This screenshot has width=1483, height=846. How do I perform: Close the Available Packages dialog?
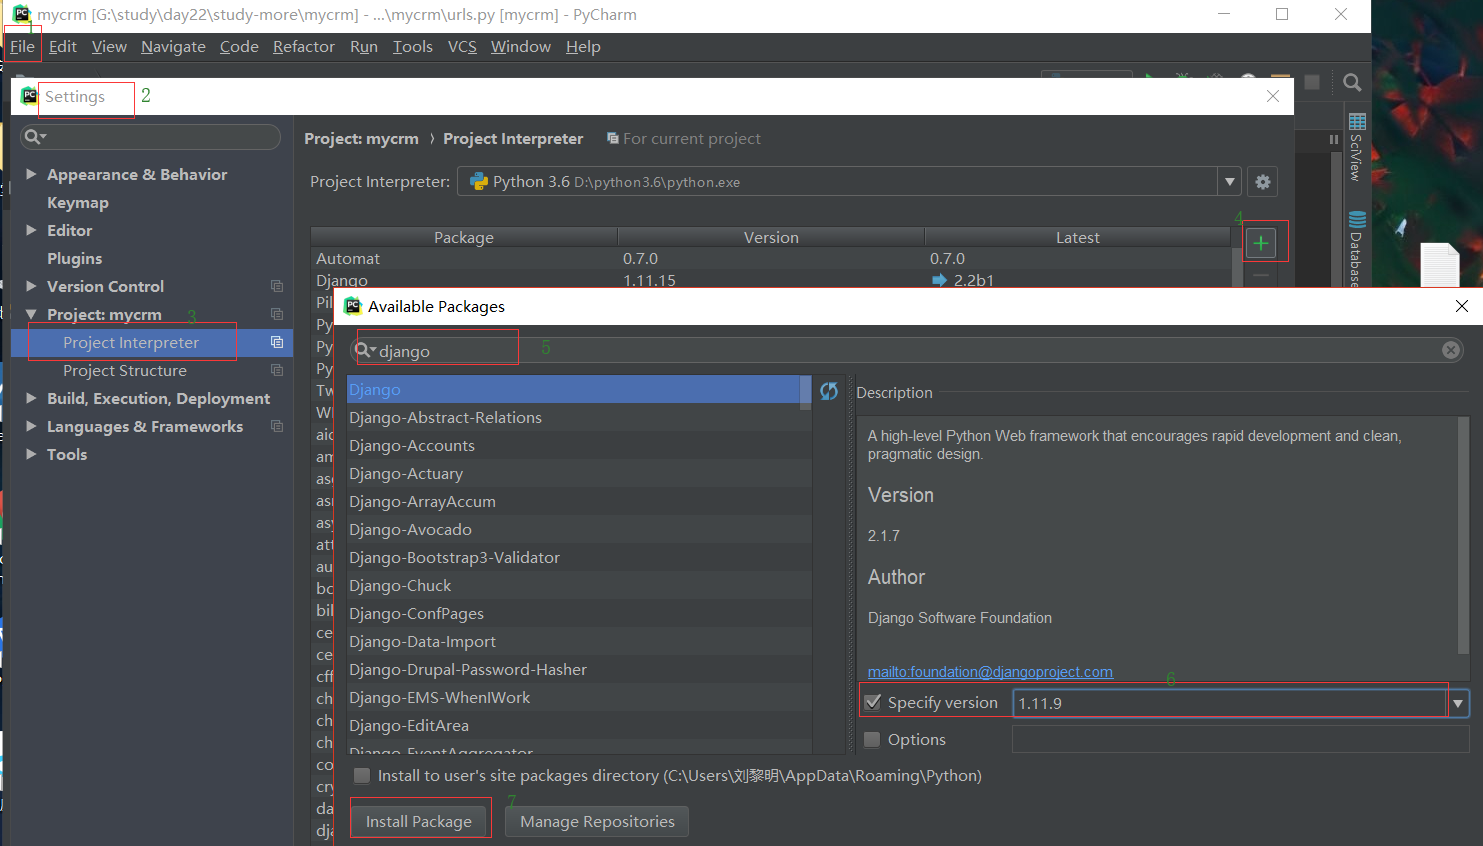pos(1462,306)
